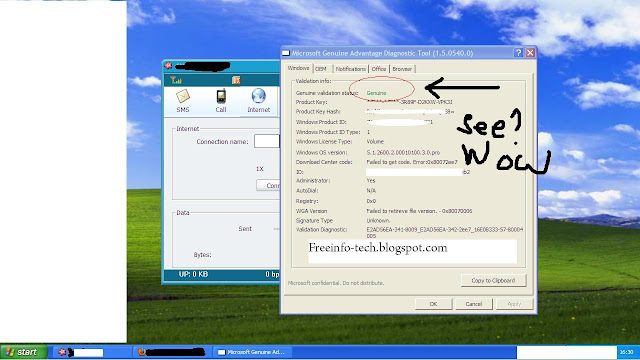Select the Internet globe icon in dialer window
The image size is (640, 360).
258,96
